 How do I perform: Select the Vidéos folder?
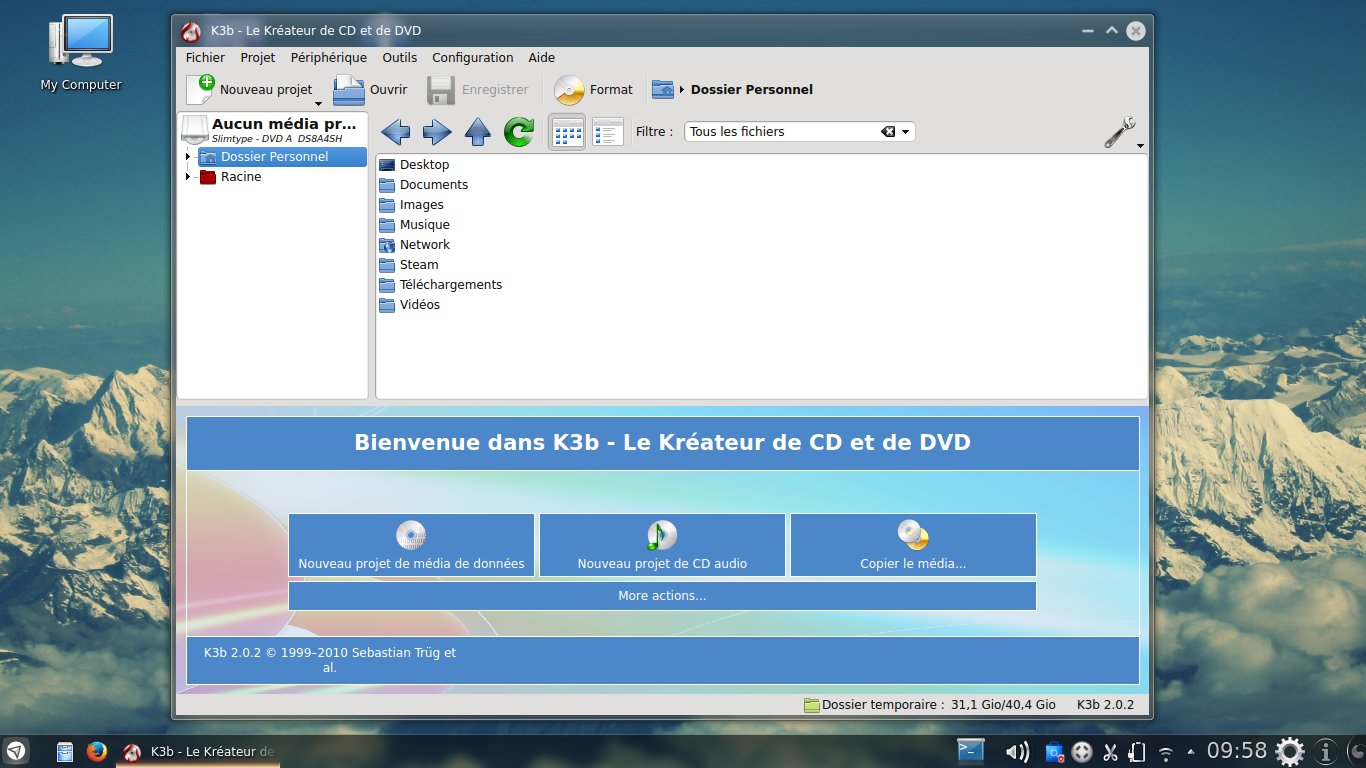pos(409,305)
